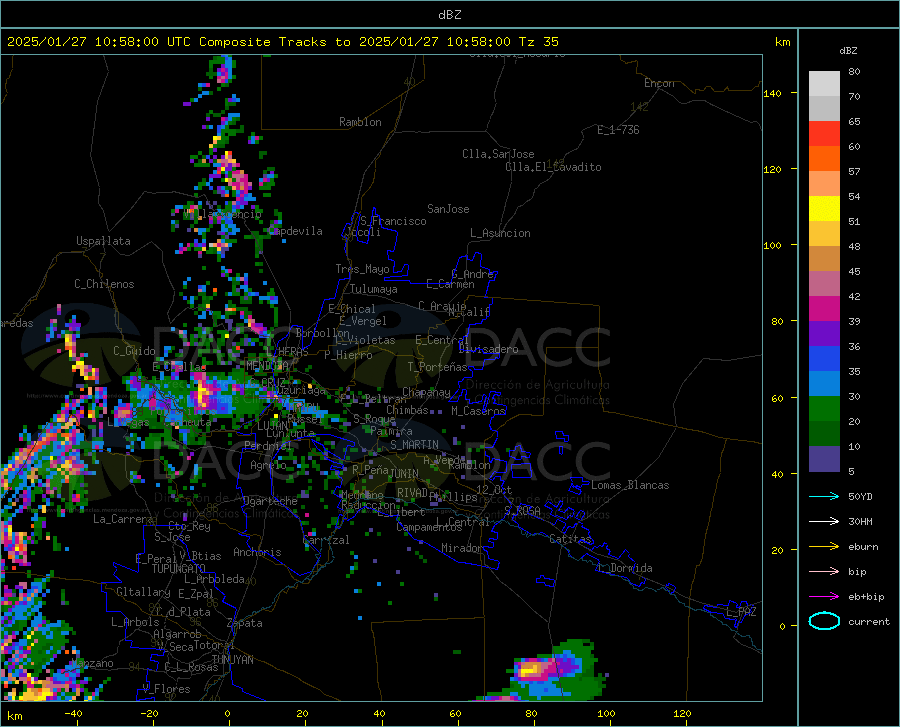Click the Clla.El_Cavadito map label
Viewport: 900px width, 727px height.
pos(553,167)
